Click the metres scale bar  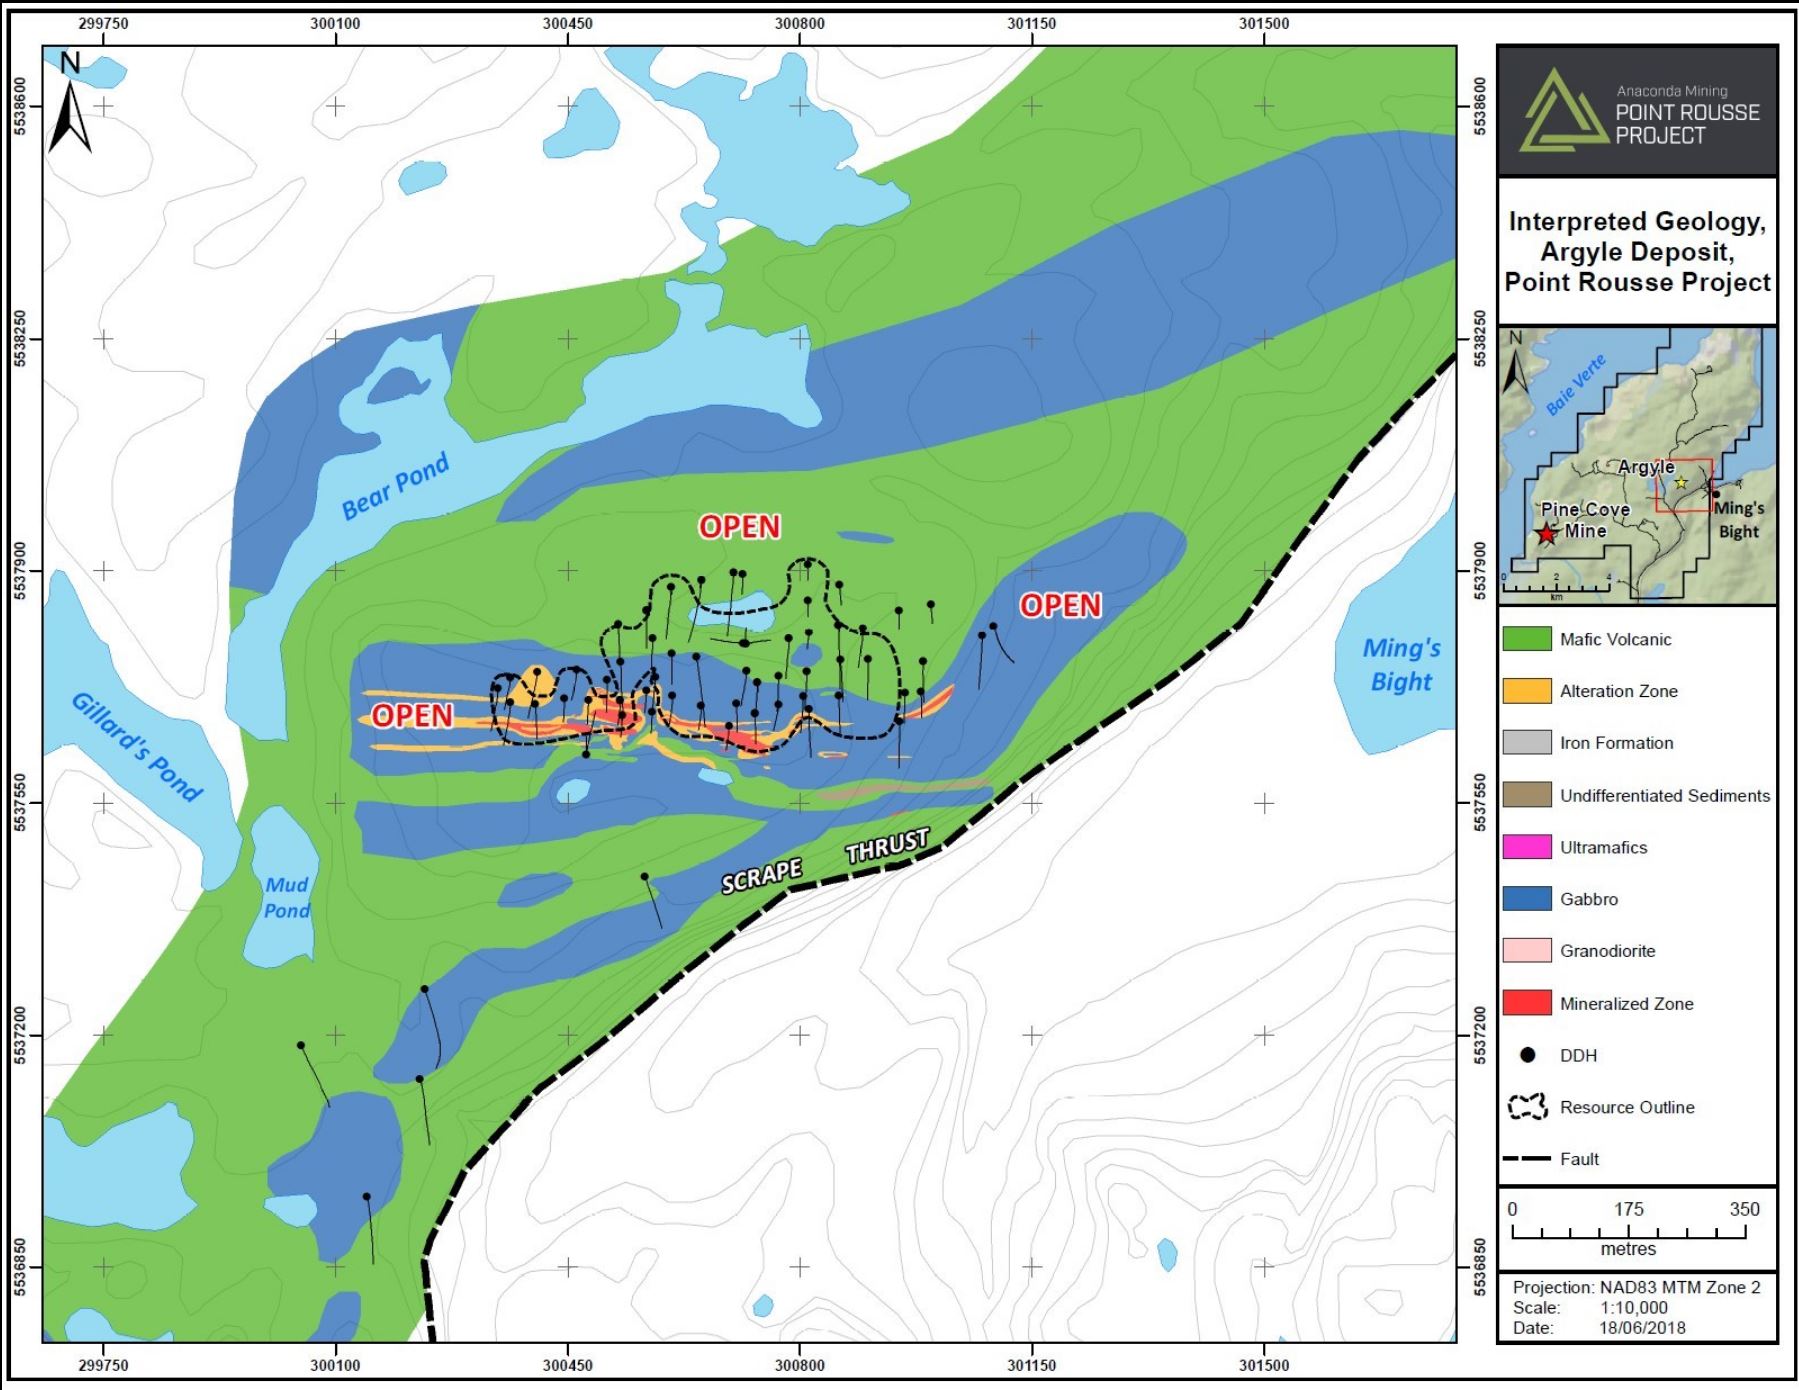pos(1628,1232)
